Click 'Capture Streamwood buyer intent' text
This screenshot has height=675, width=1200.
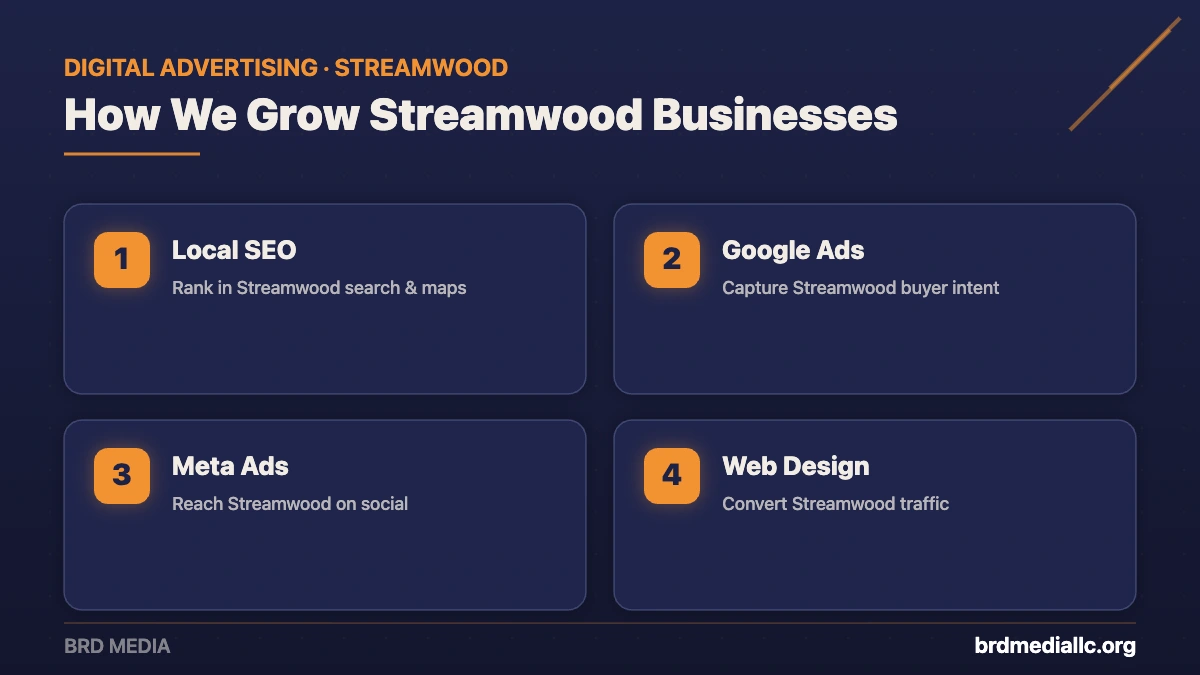tap(861, 288)
